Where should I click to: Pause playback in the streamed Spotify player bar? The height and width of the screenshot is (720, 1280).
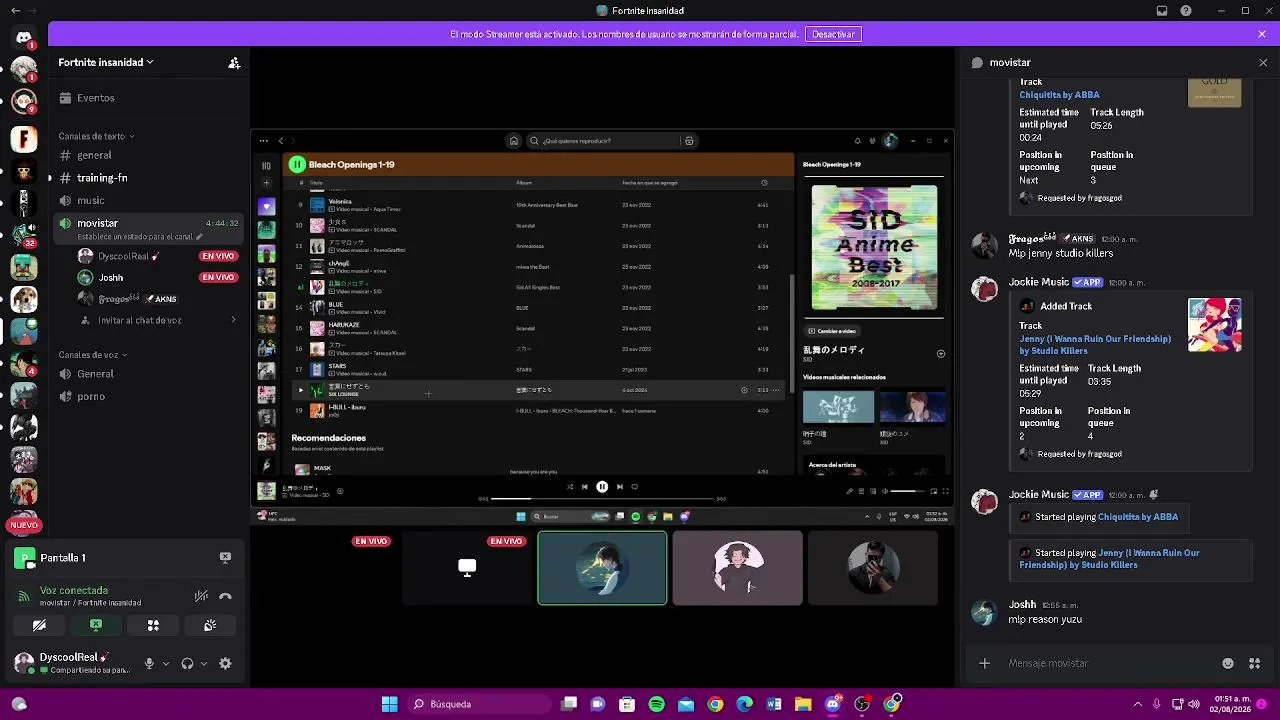[x=602, y=487]
